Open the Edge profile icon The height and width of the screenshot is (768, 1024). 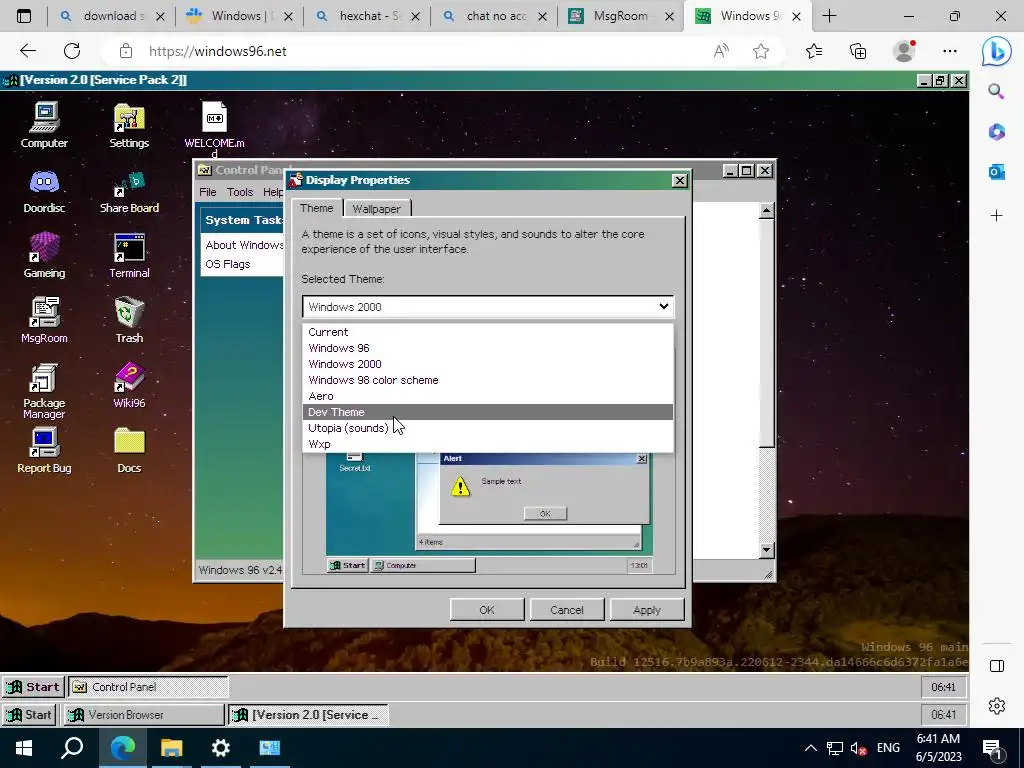point(904,51)
